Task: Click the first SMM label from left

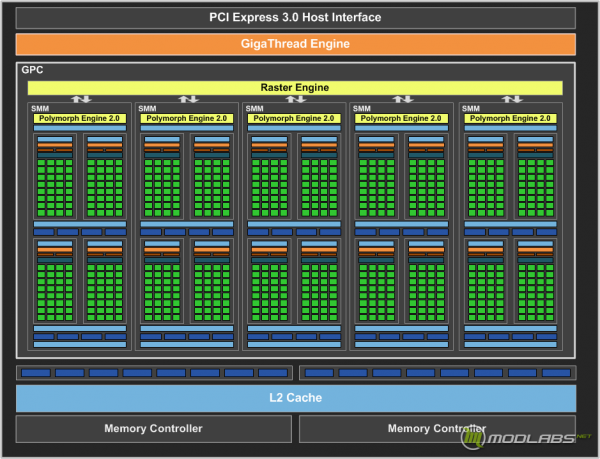Action: [x=40, y=109]
